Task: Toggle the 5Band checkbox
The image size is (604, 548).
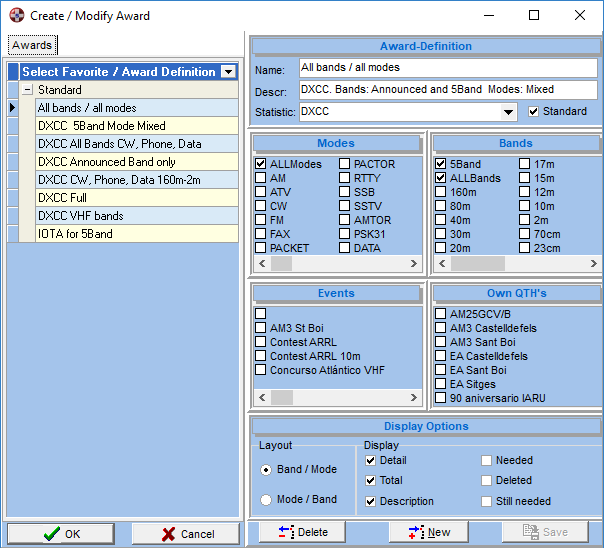Action: 441,164
